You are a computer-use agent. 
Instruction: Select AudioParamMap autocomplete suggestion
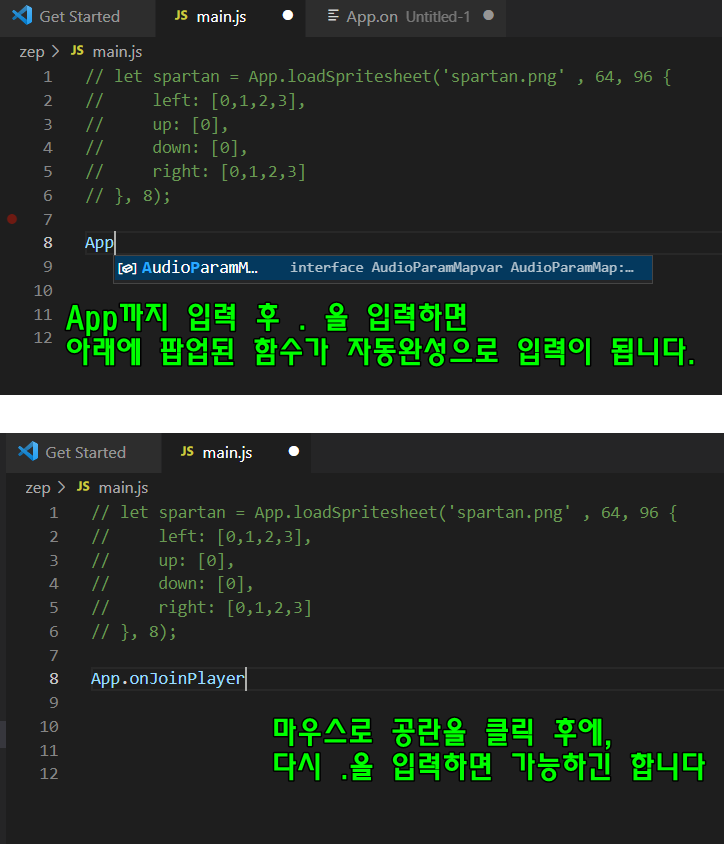[383, 268]
